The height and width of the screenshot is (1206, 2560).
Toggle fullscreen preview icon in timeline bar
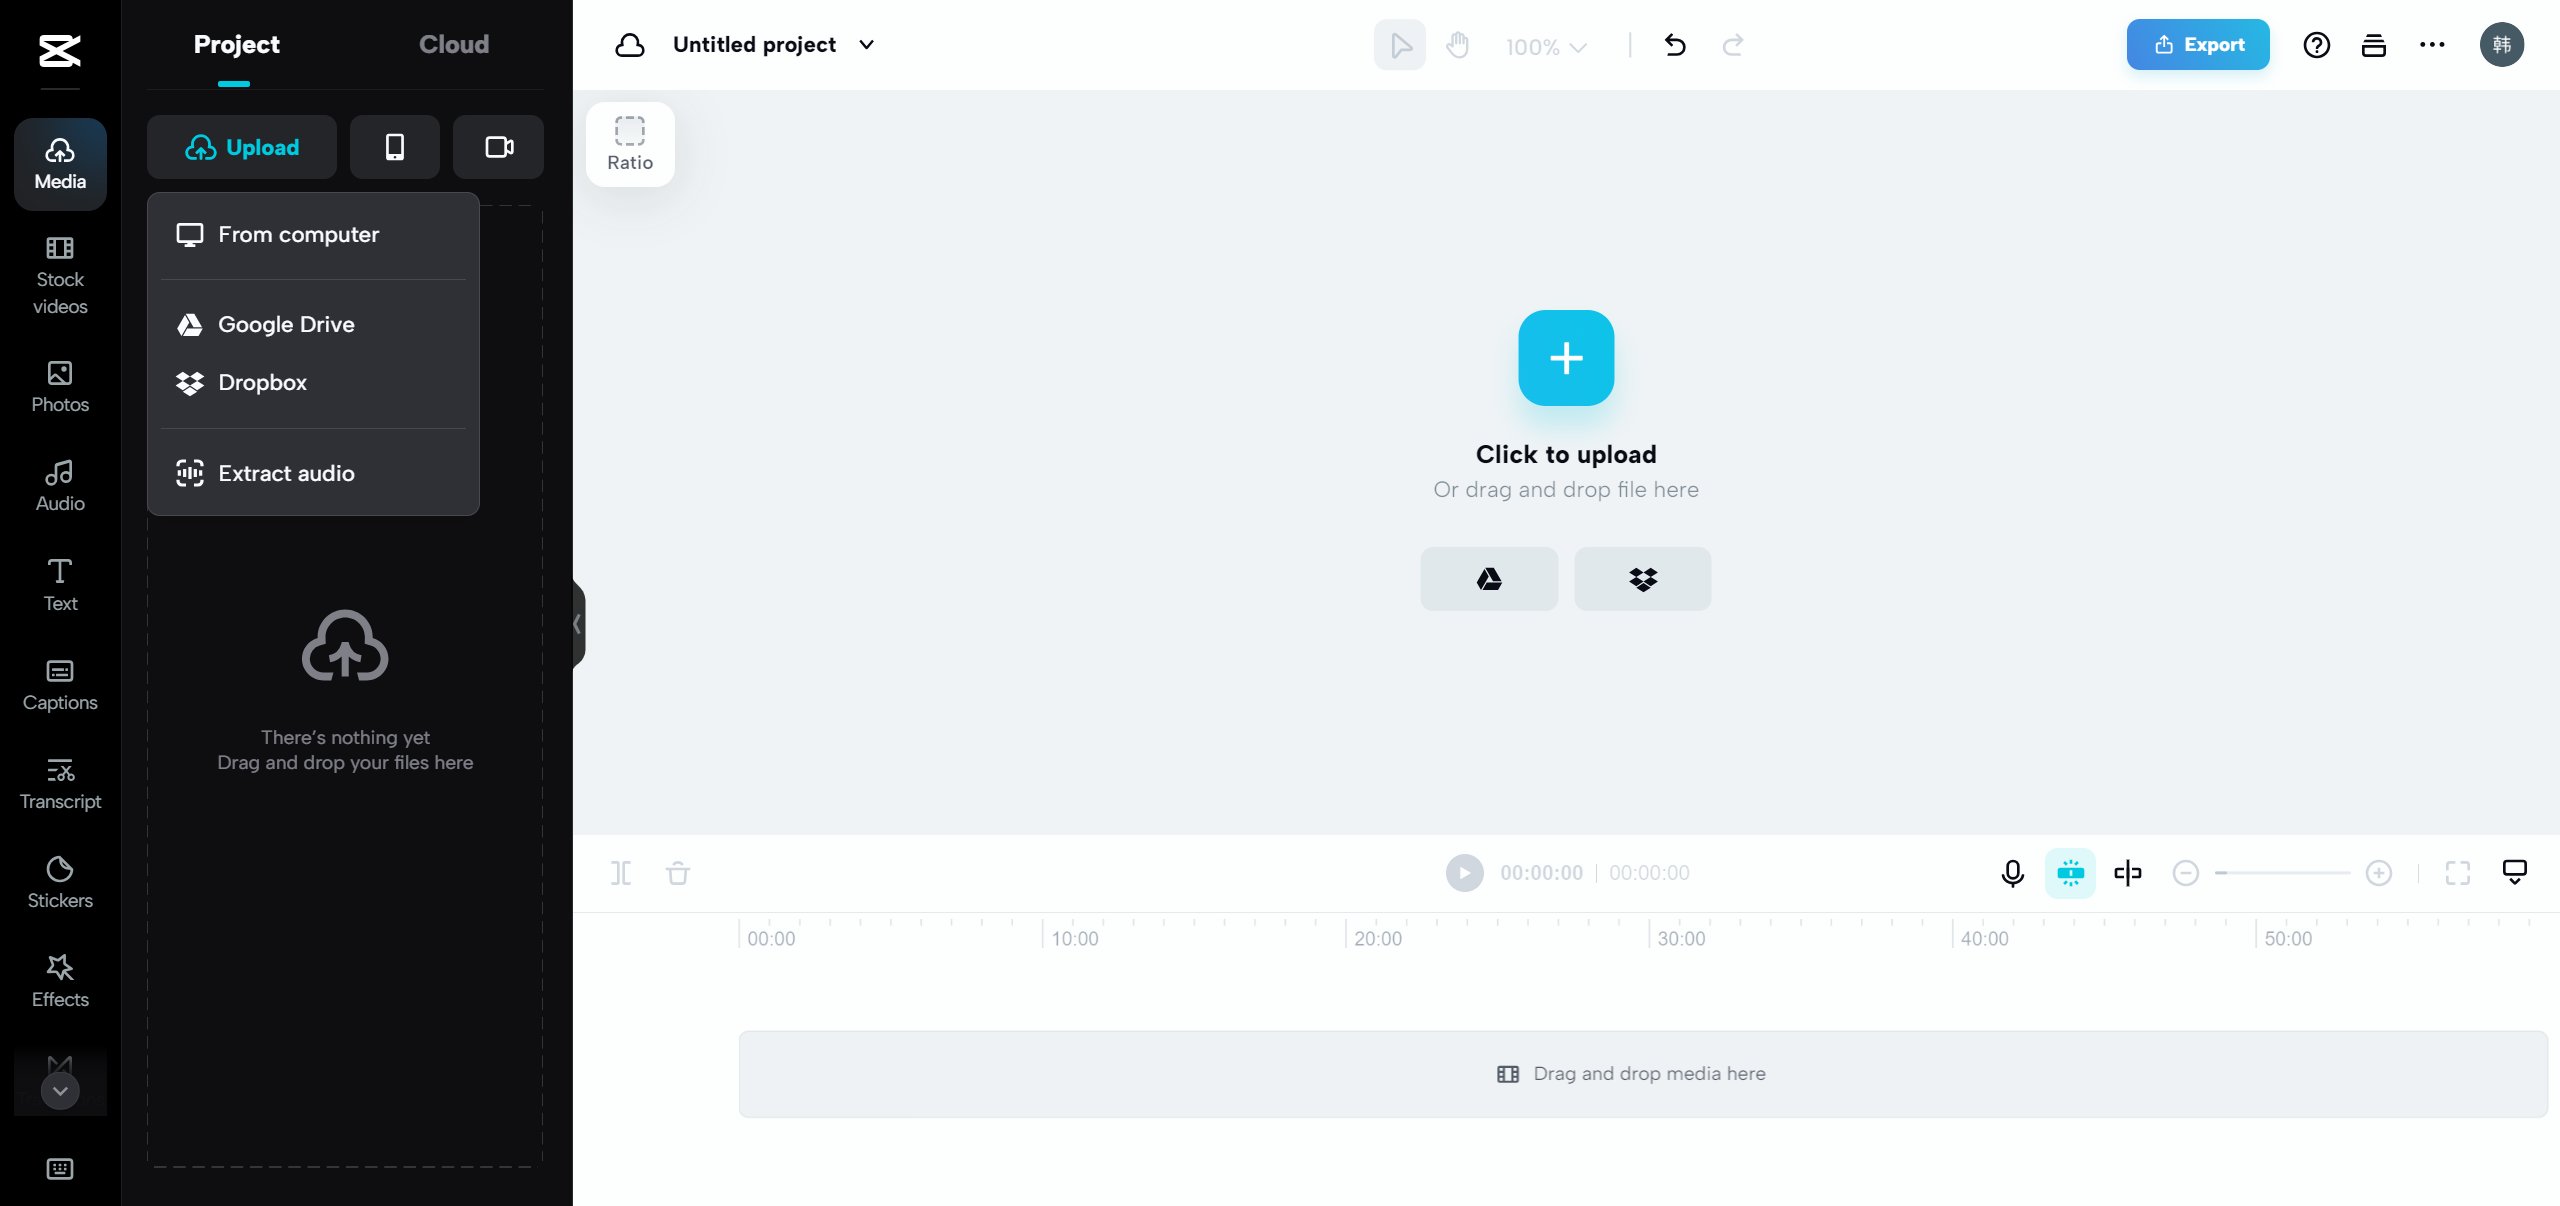[x=2457, y=873]
